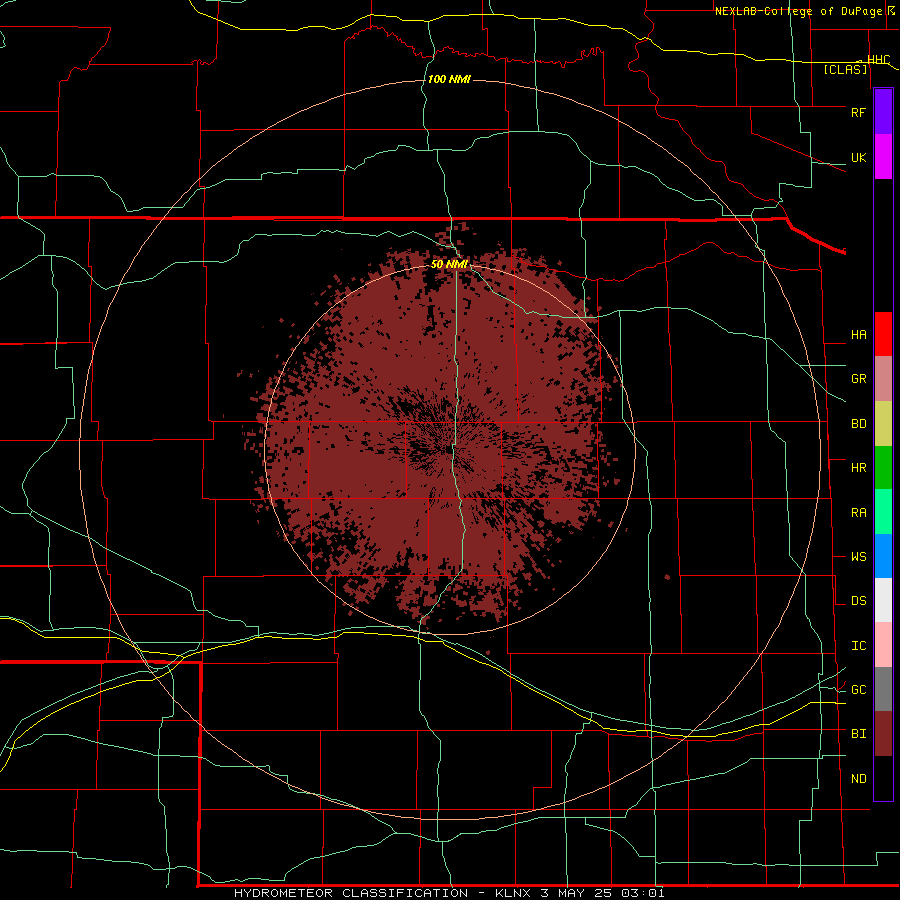The height and width of the screenshot is (900, 900).
Task: Select the white DS legend swatch
Action: pyautogui.click(x=883, y=600)
